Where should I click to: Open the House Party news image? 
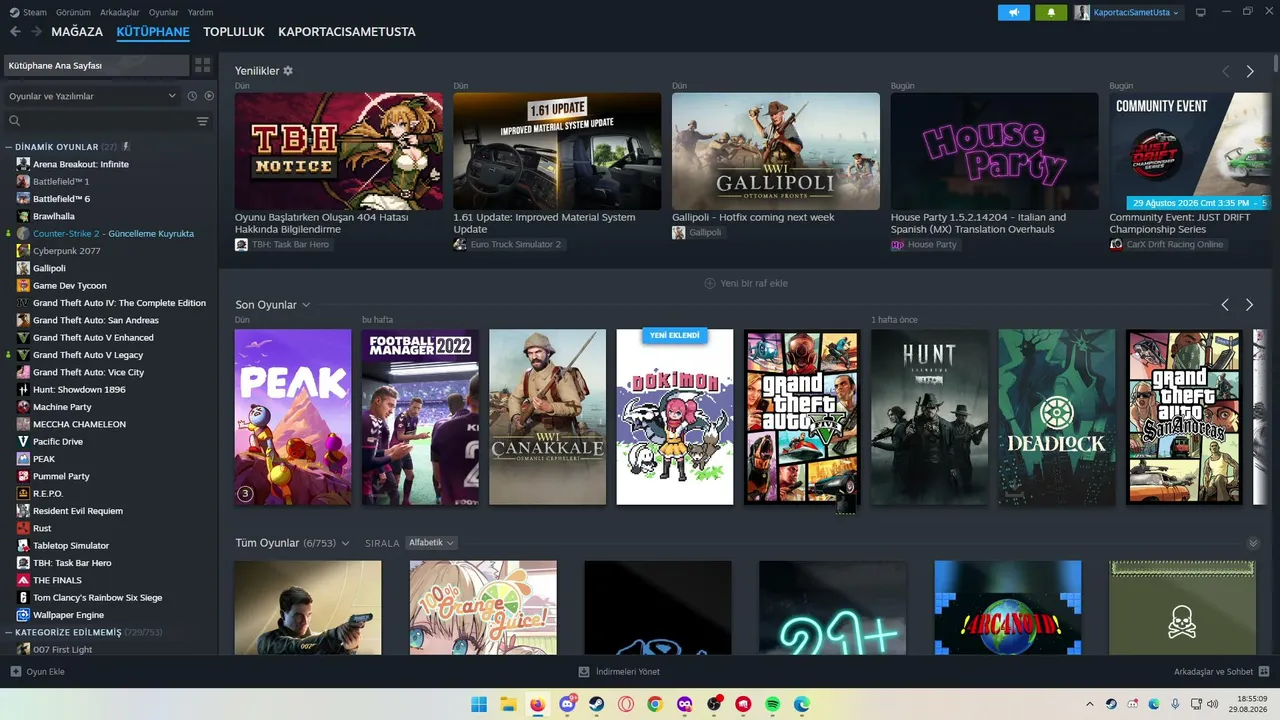(994, 151)
